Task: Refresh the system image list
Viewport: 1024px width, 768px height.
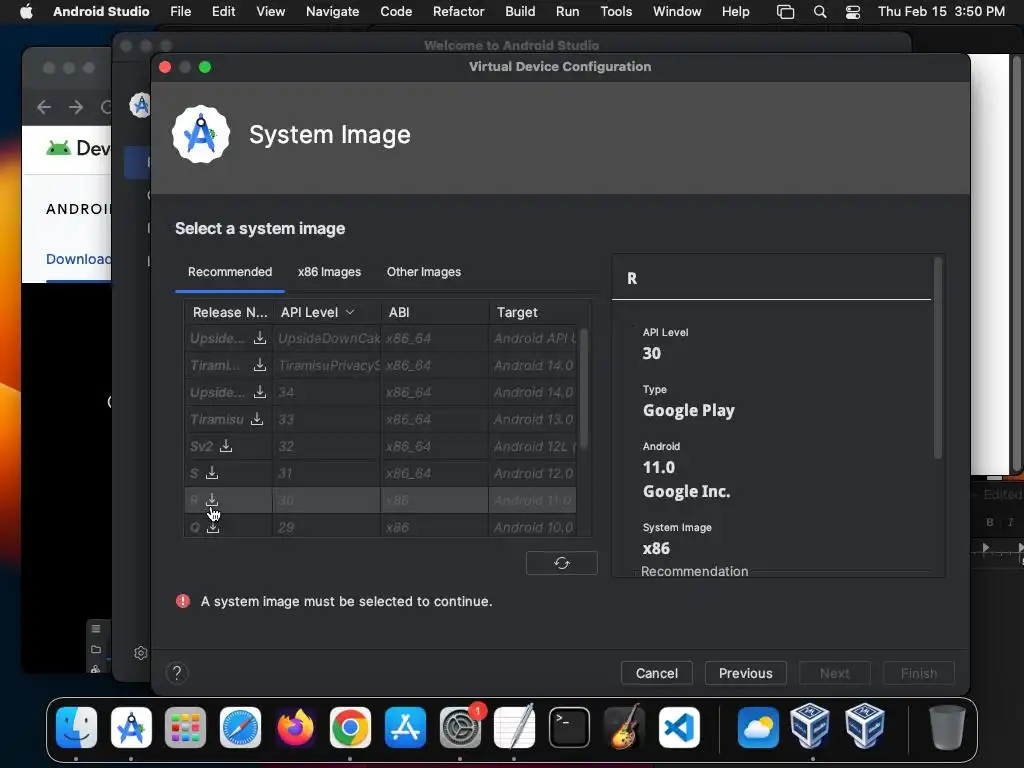Action: click(562, 563)
